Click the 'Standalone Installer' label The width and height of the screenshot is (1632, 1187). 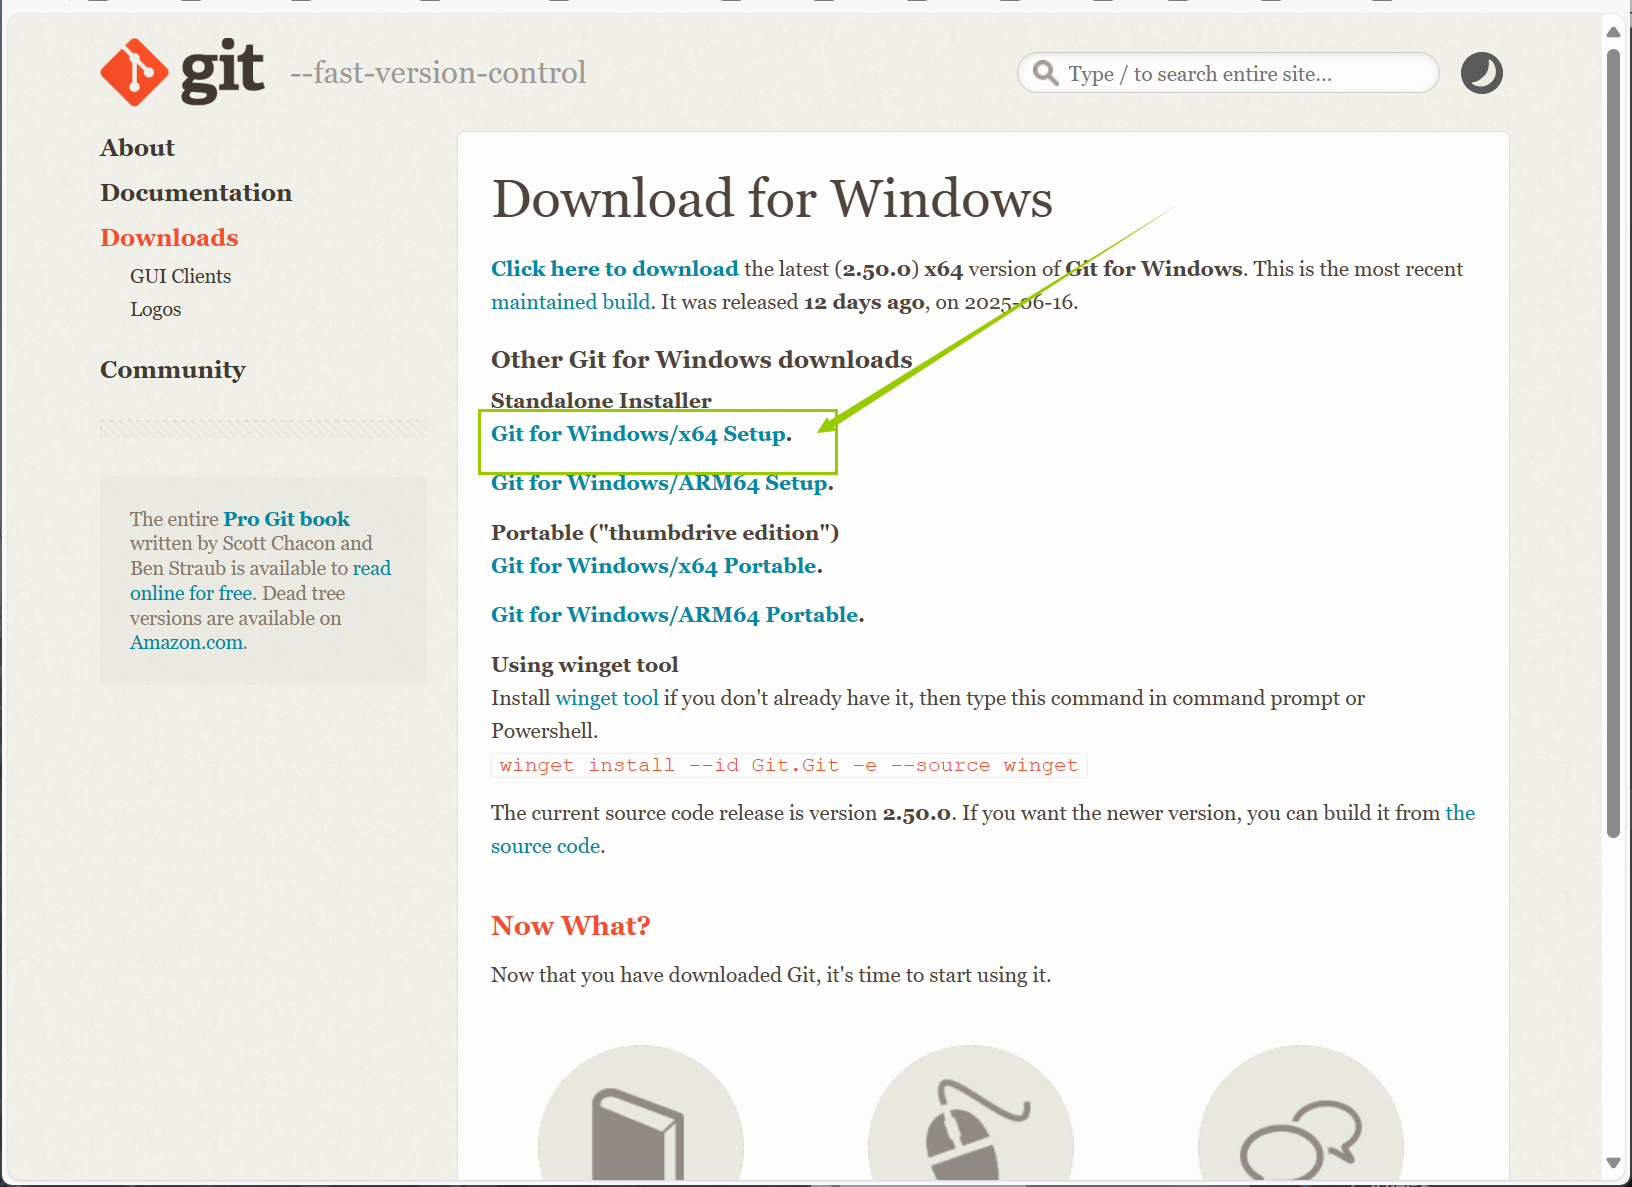[601, 400]
